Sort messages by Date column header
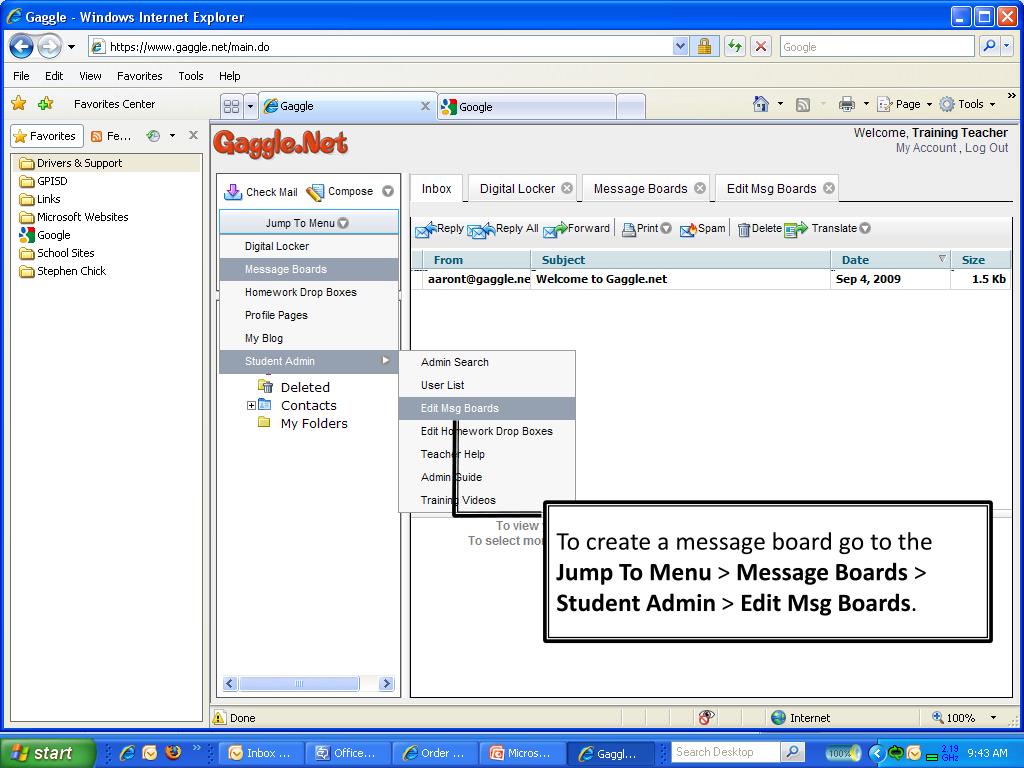The image size is (1024, 768). tap(891, 260)
